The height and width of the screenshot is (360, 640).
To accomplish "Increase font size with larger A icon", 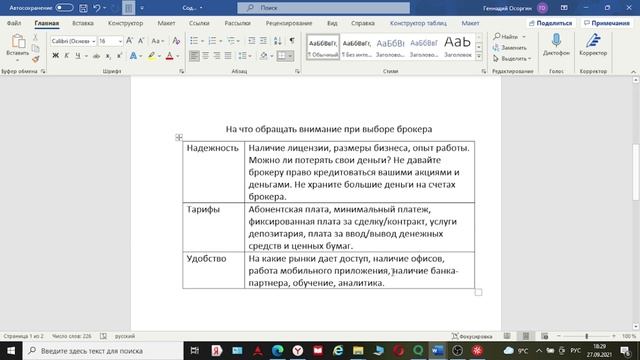I will click(x=129, y=41).
